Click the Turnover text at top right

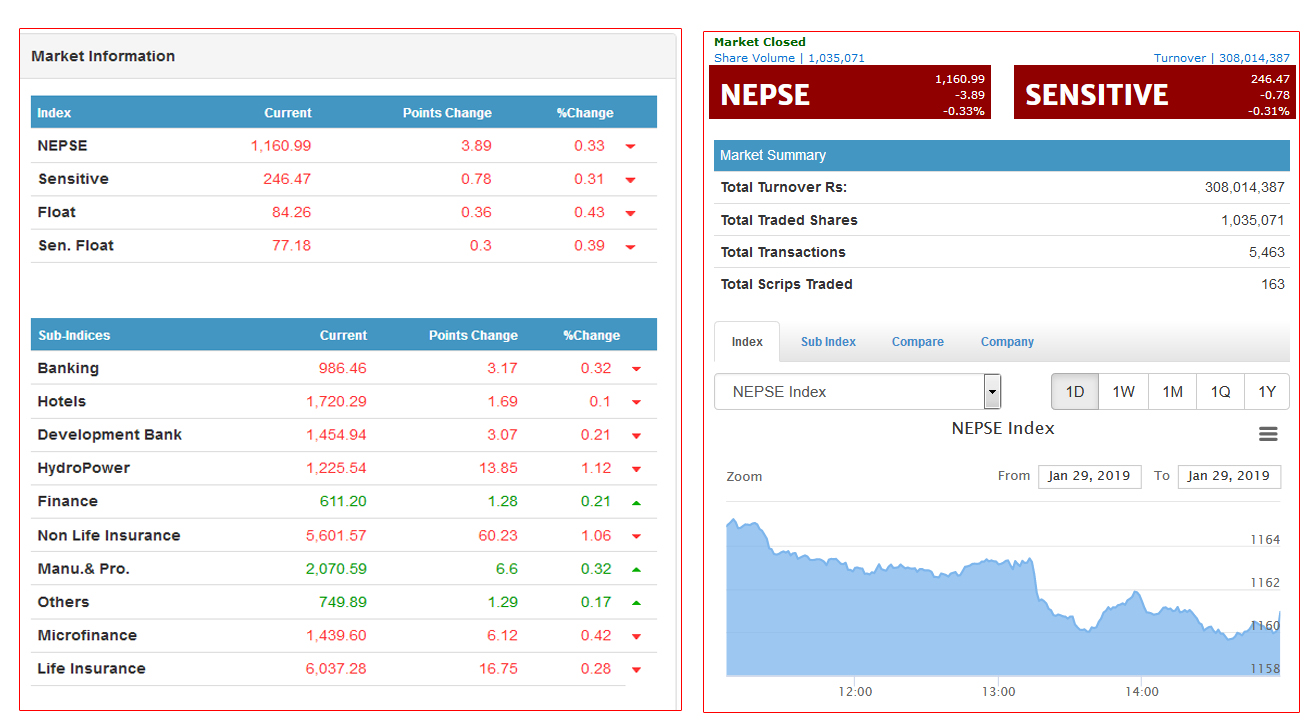coord(1222,58)
